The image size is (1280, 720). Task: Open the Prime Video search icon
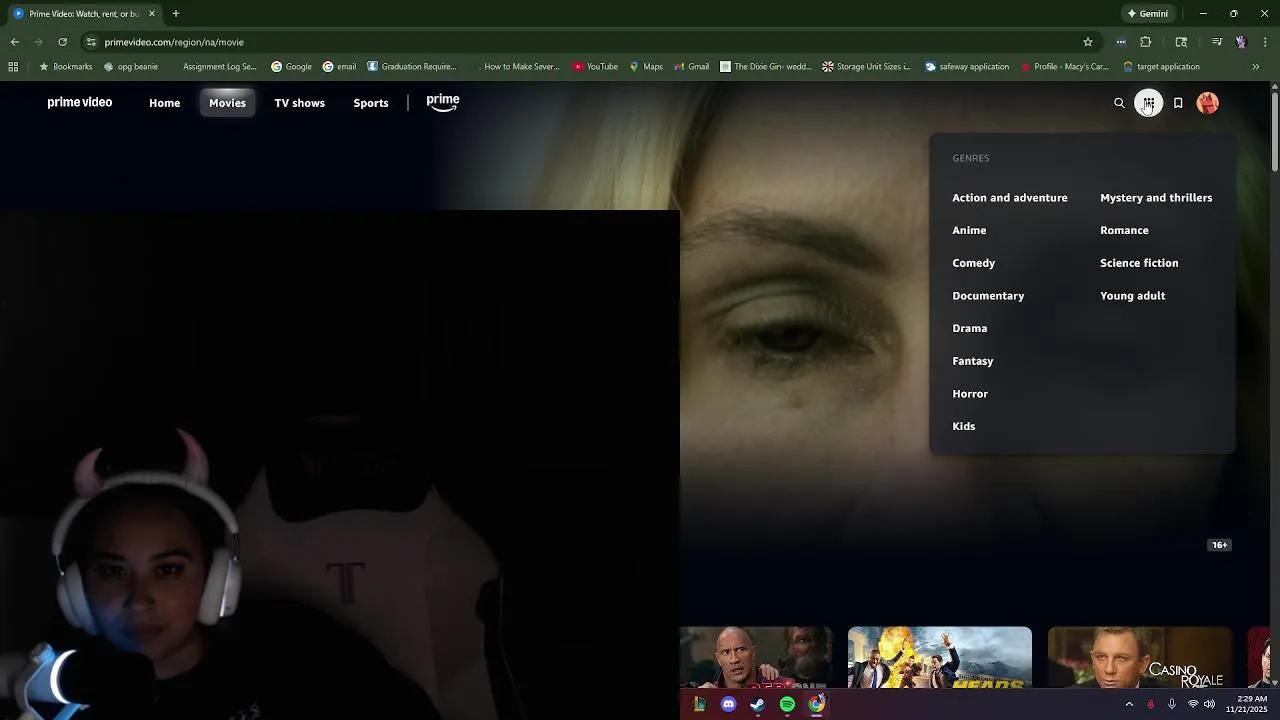pos(1119,103)
